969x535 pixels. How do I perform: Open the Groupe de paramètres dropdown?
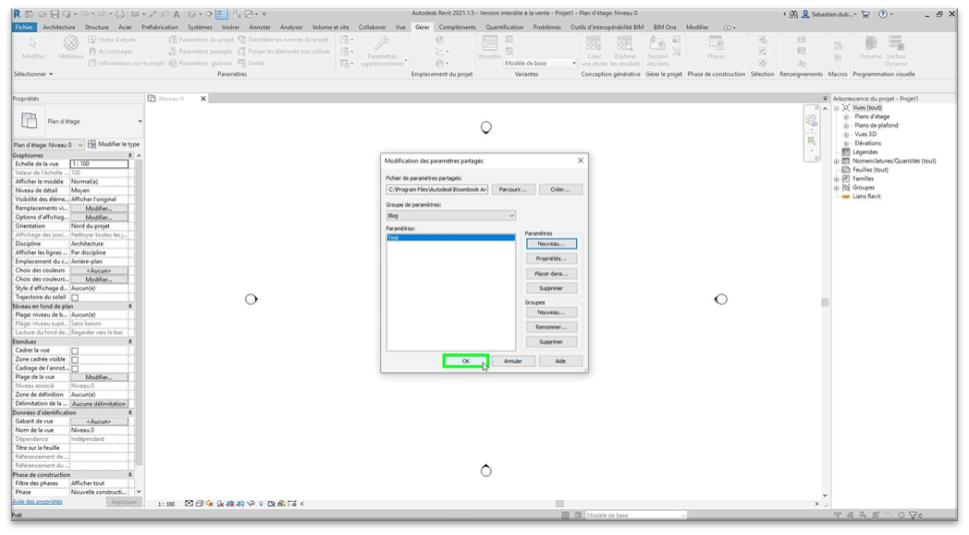pos(451,216)
